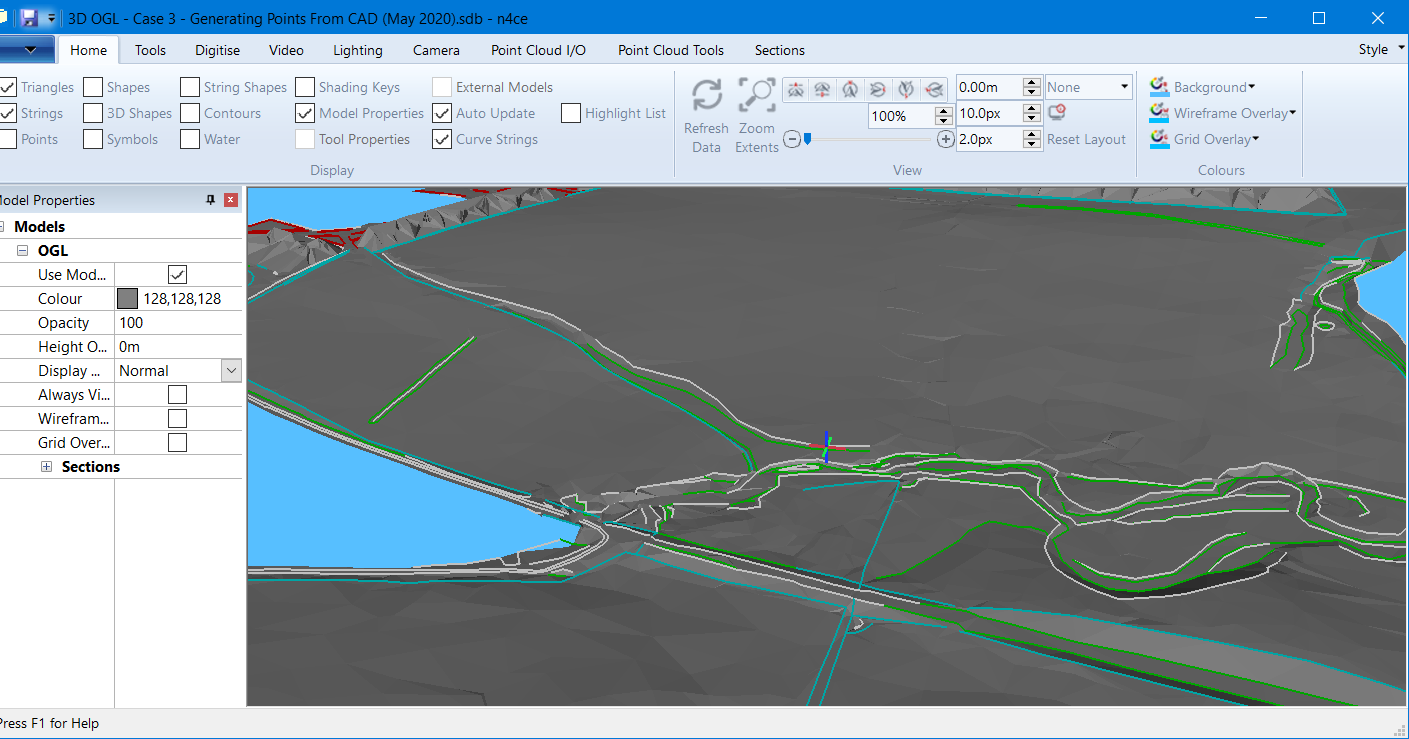The width and height of the screenshot is (1409, 739).
Task: Click the Background colour icon
Action: tap(1160, 86)
